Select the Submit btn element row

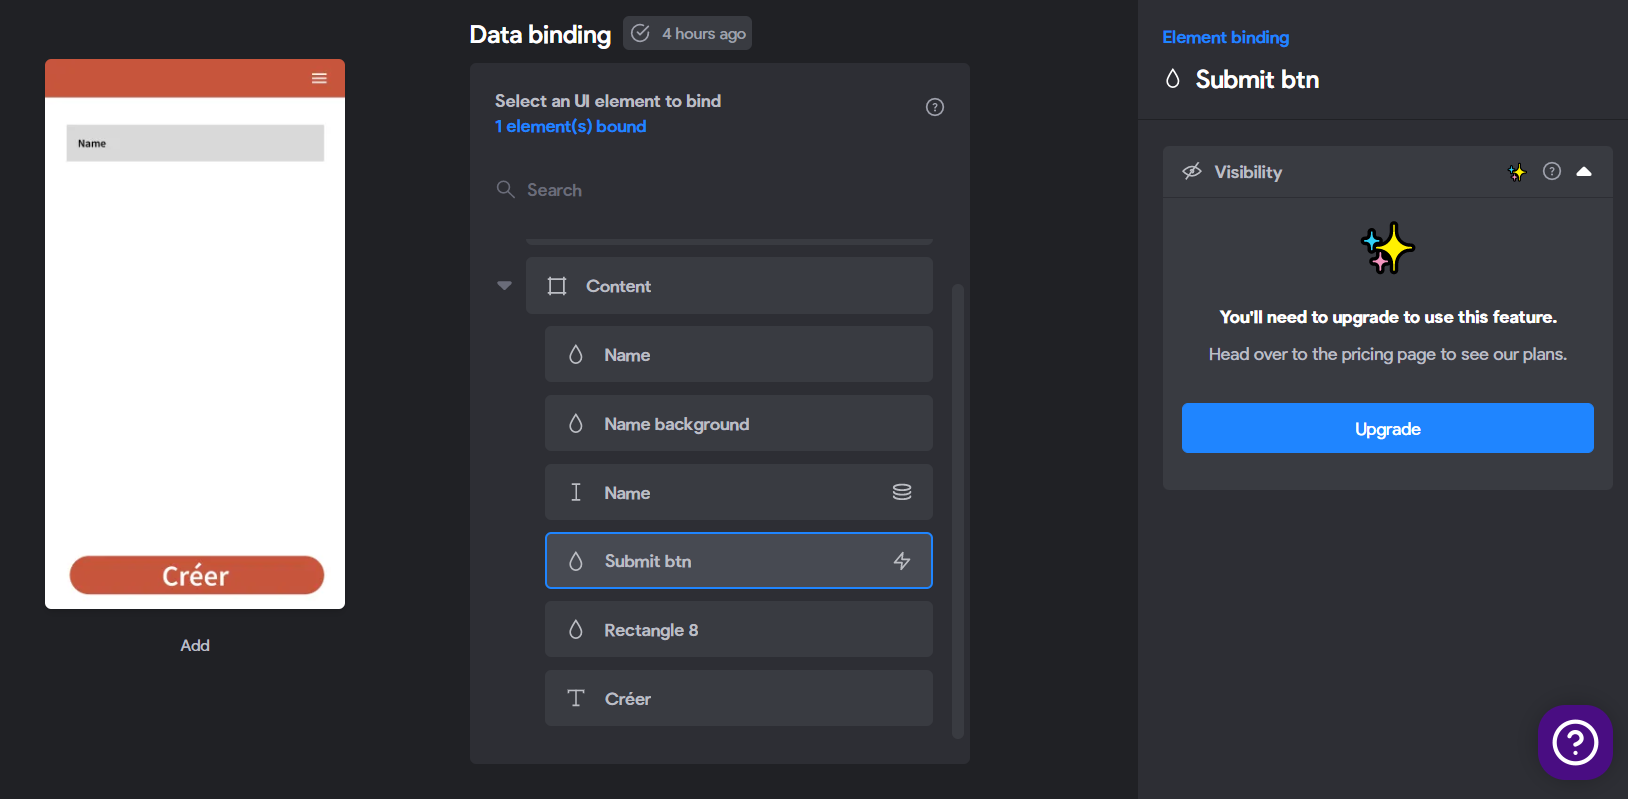pyautogui.click(x=739, y=561)
